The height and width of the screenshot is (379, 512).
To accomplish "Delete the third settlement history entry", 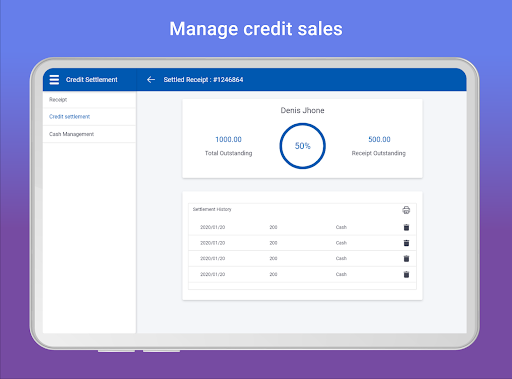I will pos(406,259).
